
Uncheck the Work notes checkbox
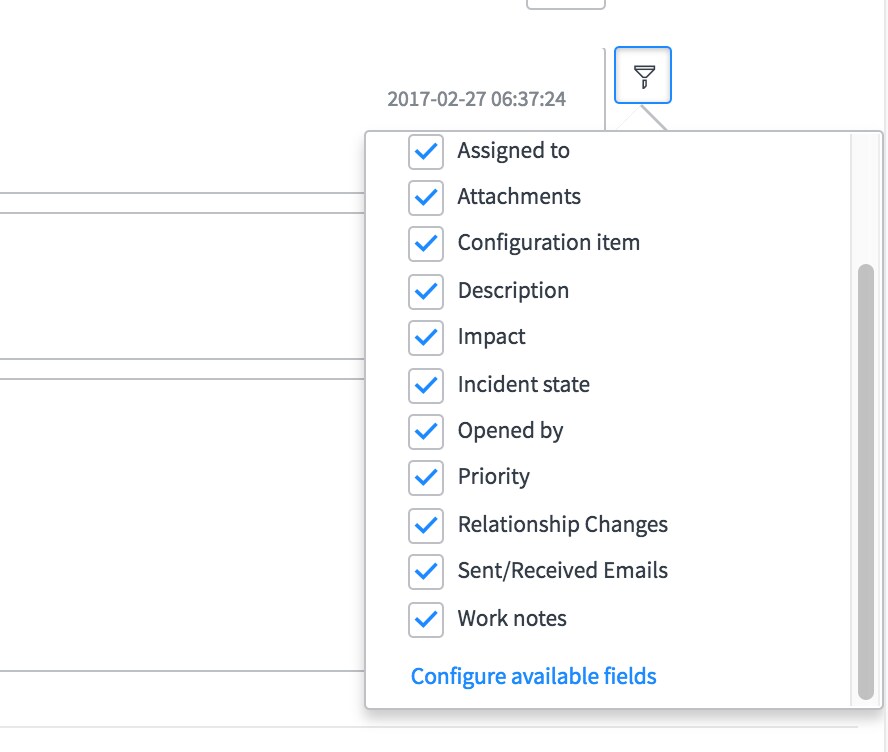click(x=426, y=619)
